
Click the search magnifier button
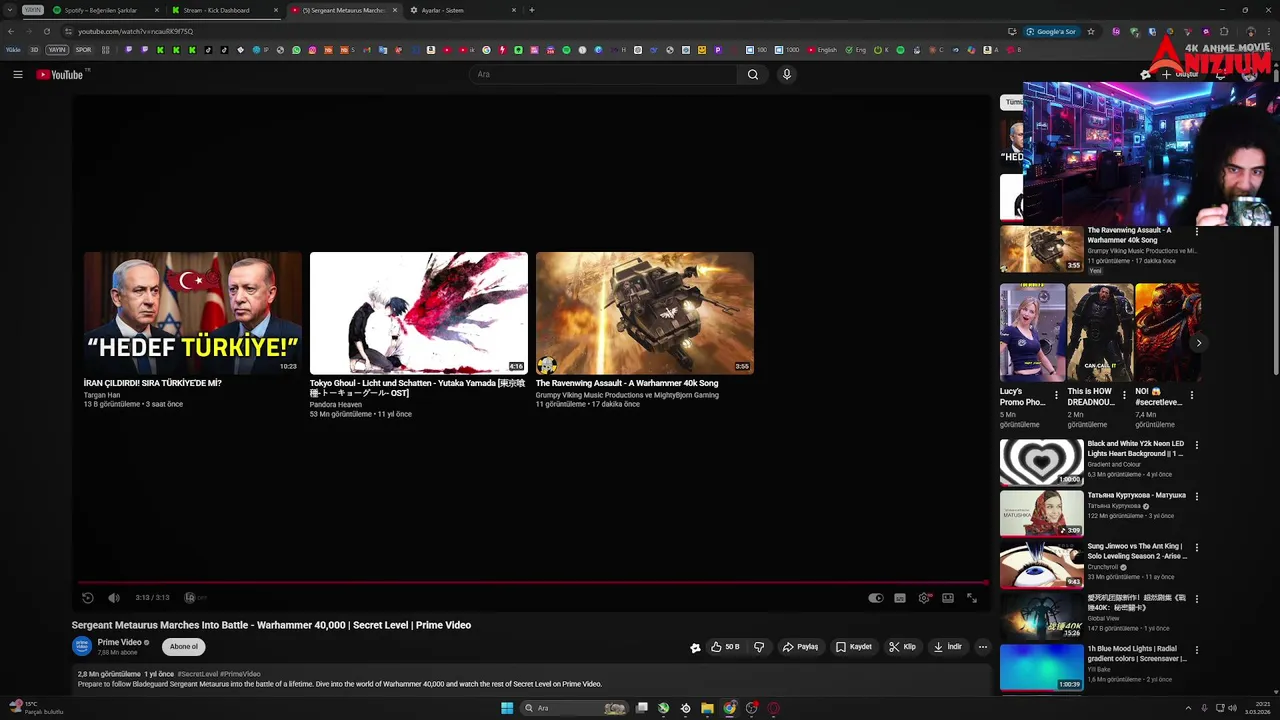pyautogui.click(x=753, y=74)
